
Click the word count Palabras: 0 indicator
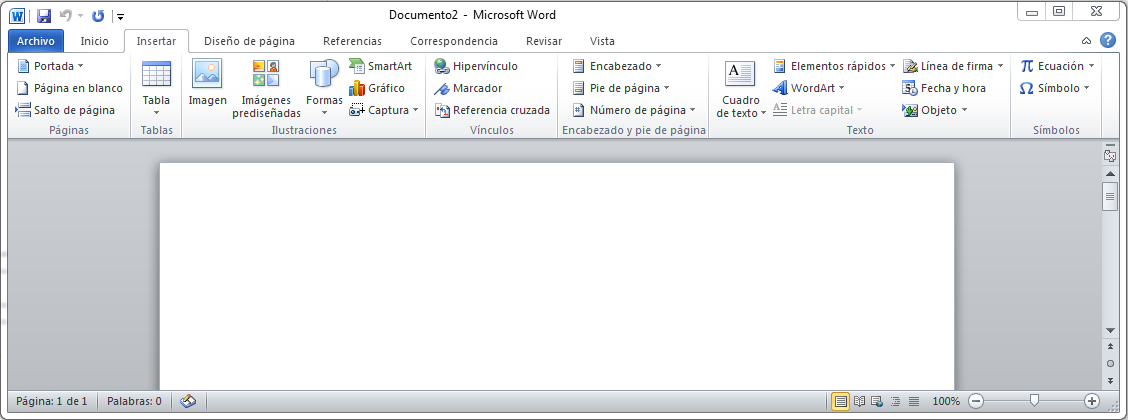[x=134, y=401]
